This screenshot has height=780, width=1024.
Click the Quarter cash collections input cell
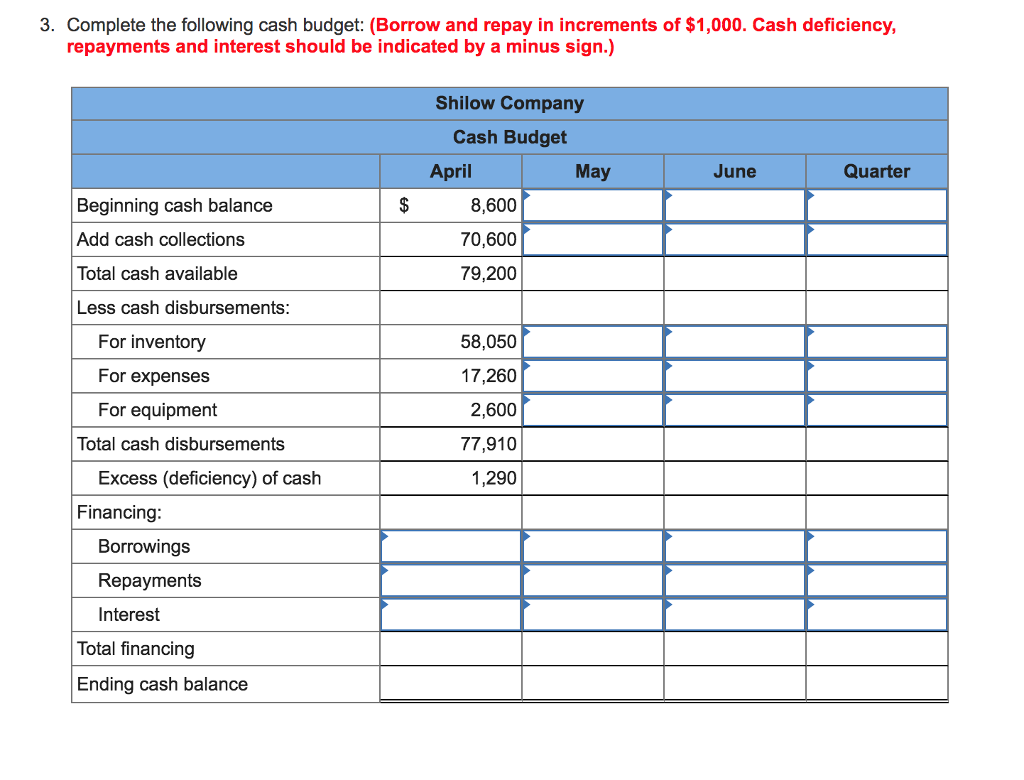pos(876,239)
